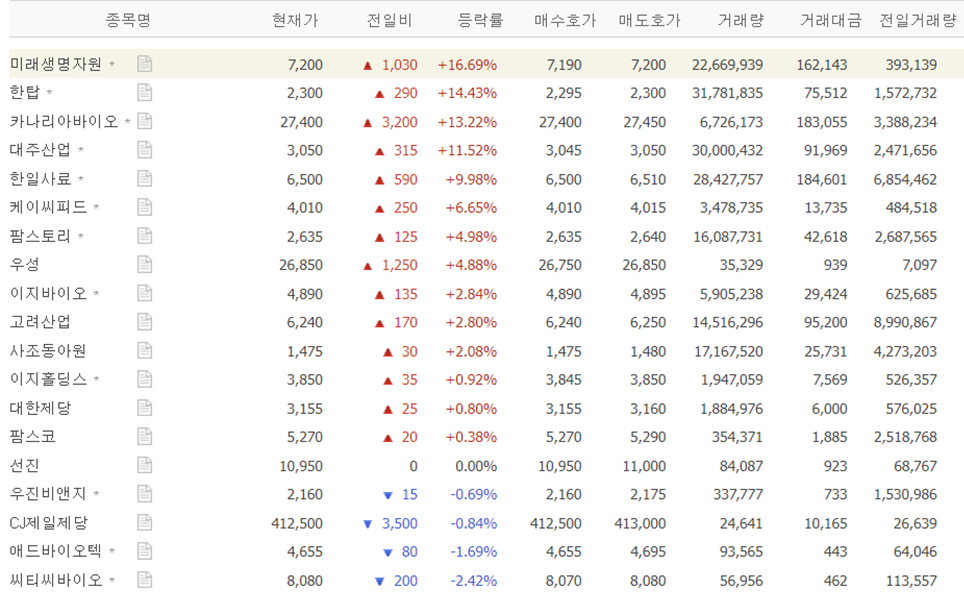Select the 26,750 bid price cell
The width and height of the screenshot is (964, 602).
[560, 265]
